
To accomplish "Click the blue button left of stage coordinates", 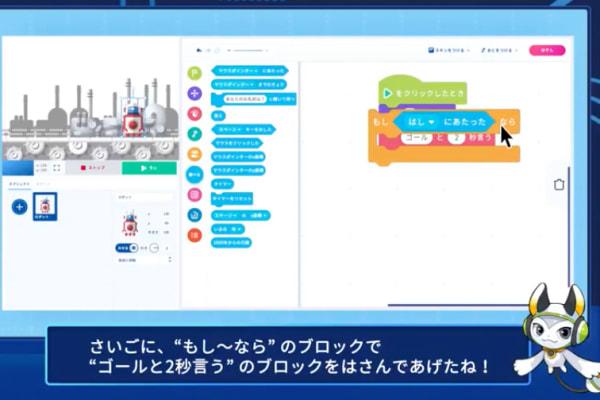I will (18, 168).
